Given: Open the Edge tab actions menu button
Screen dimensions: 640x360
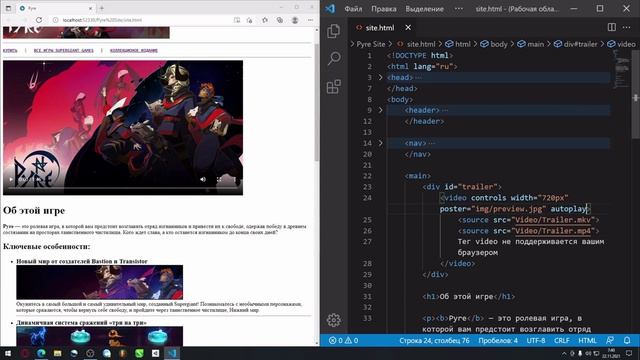Looking at the screenshot, I should (8, 8).
